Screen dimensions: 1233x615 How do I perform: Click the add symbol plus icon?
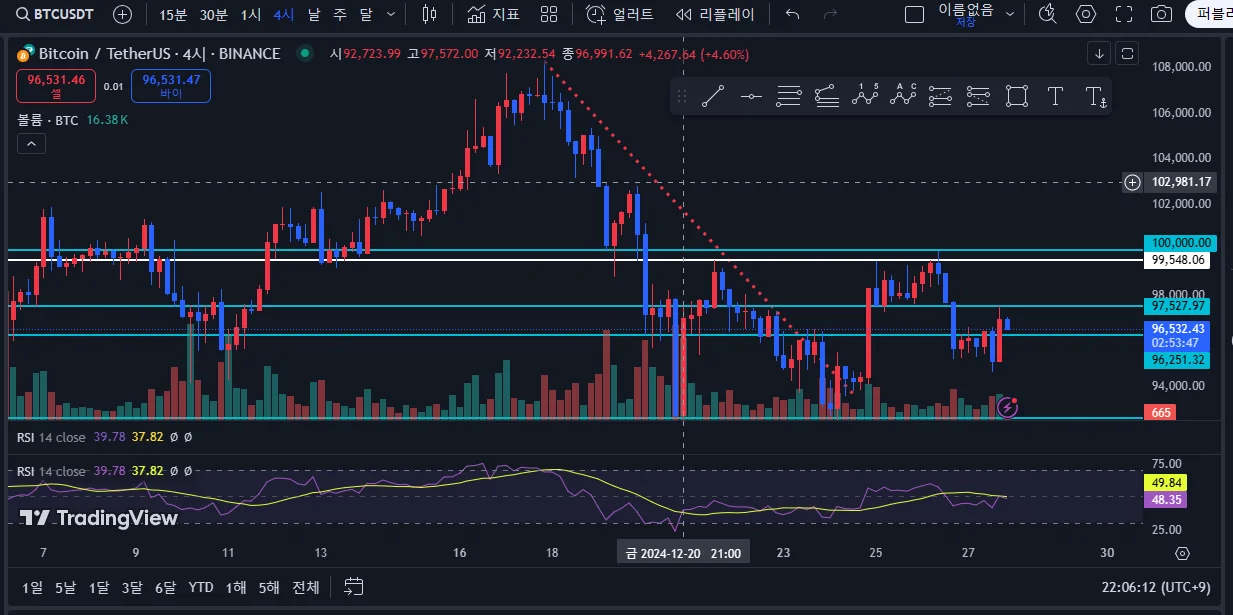pos(122,14)
